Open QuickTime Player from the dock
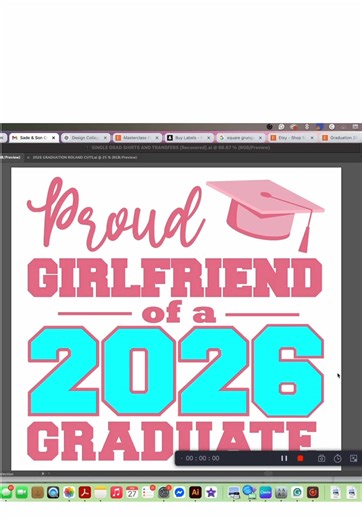 coord(53,492)
